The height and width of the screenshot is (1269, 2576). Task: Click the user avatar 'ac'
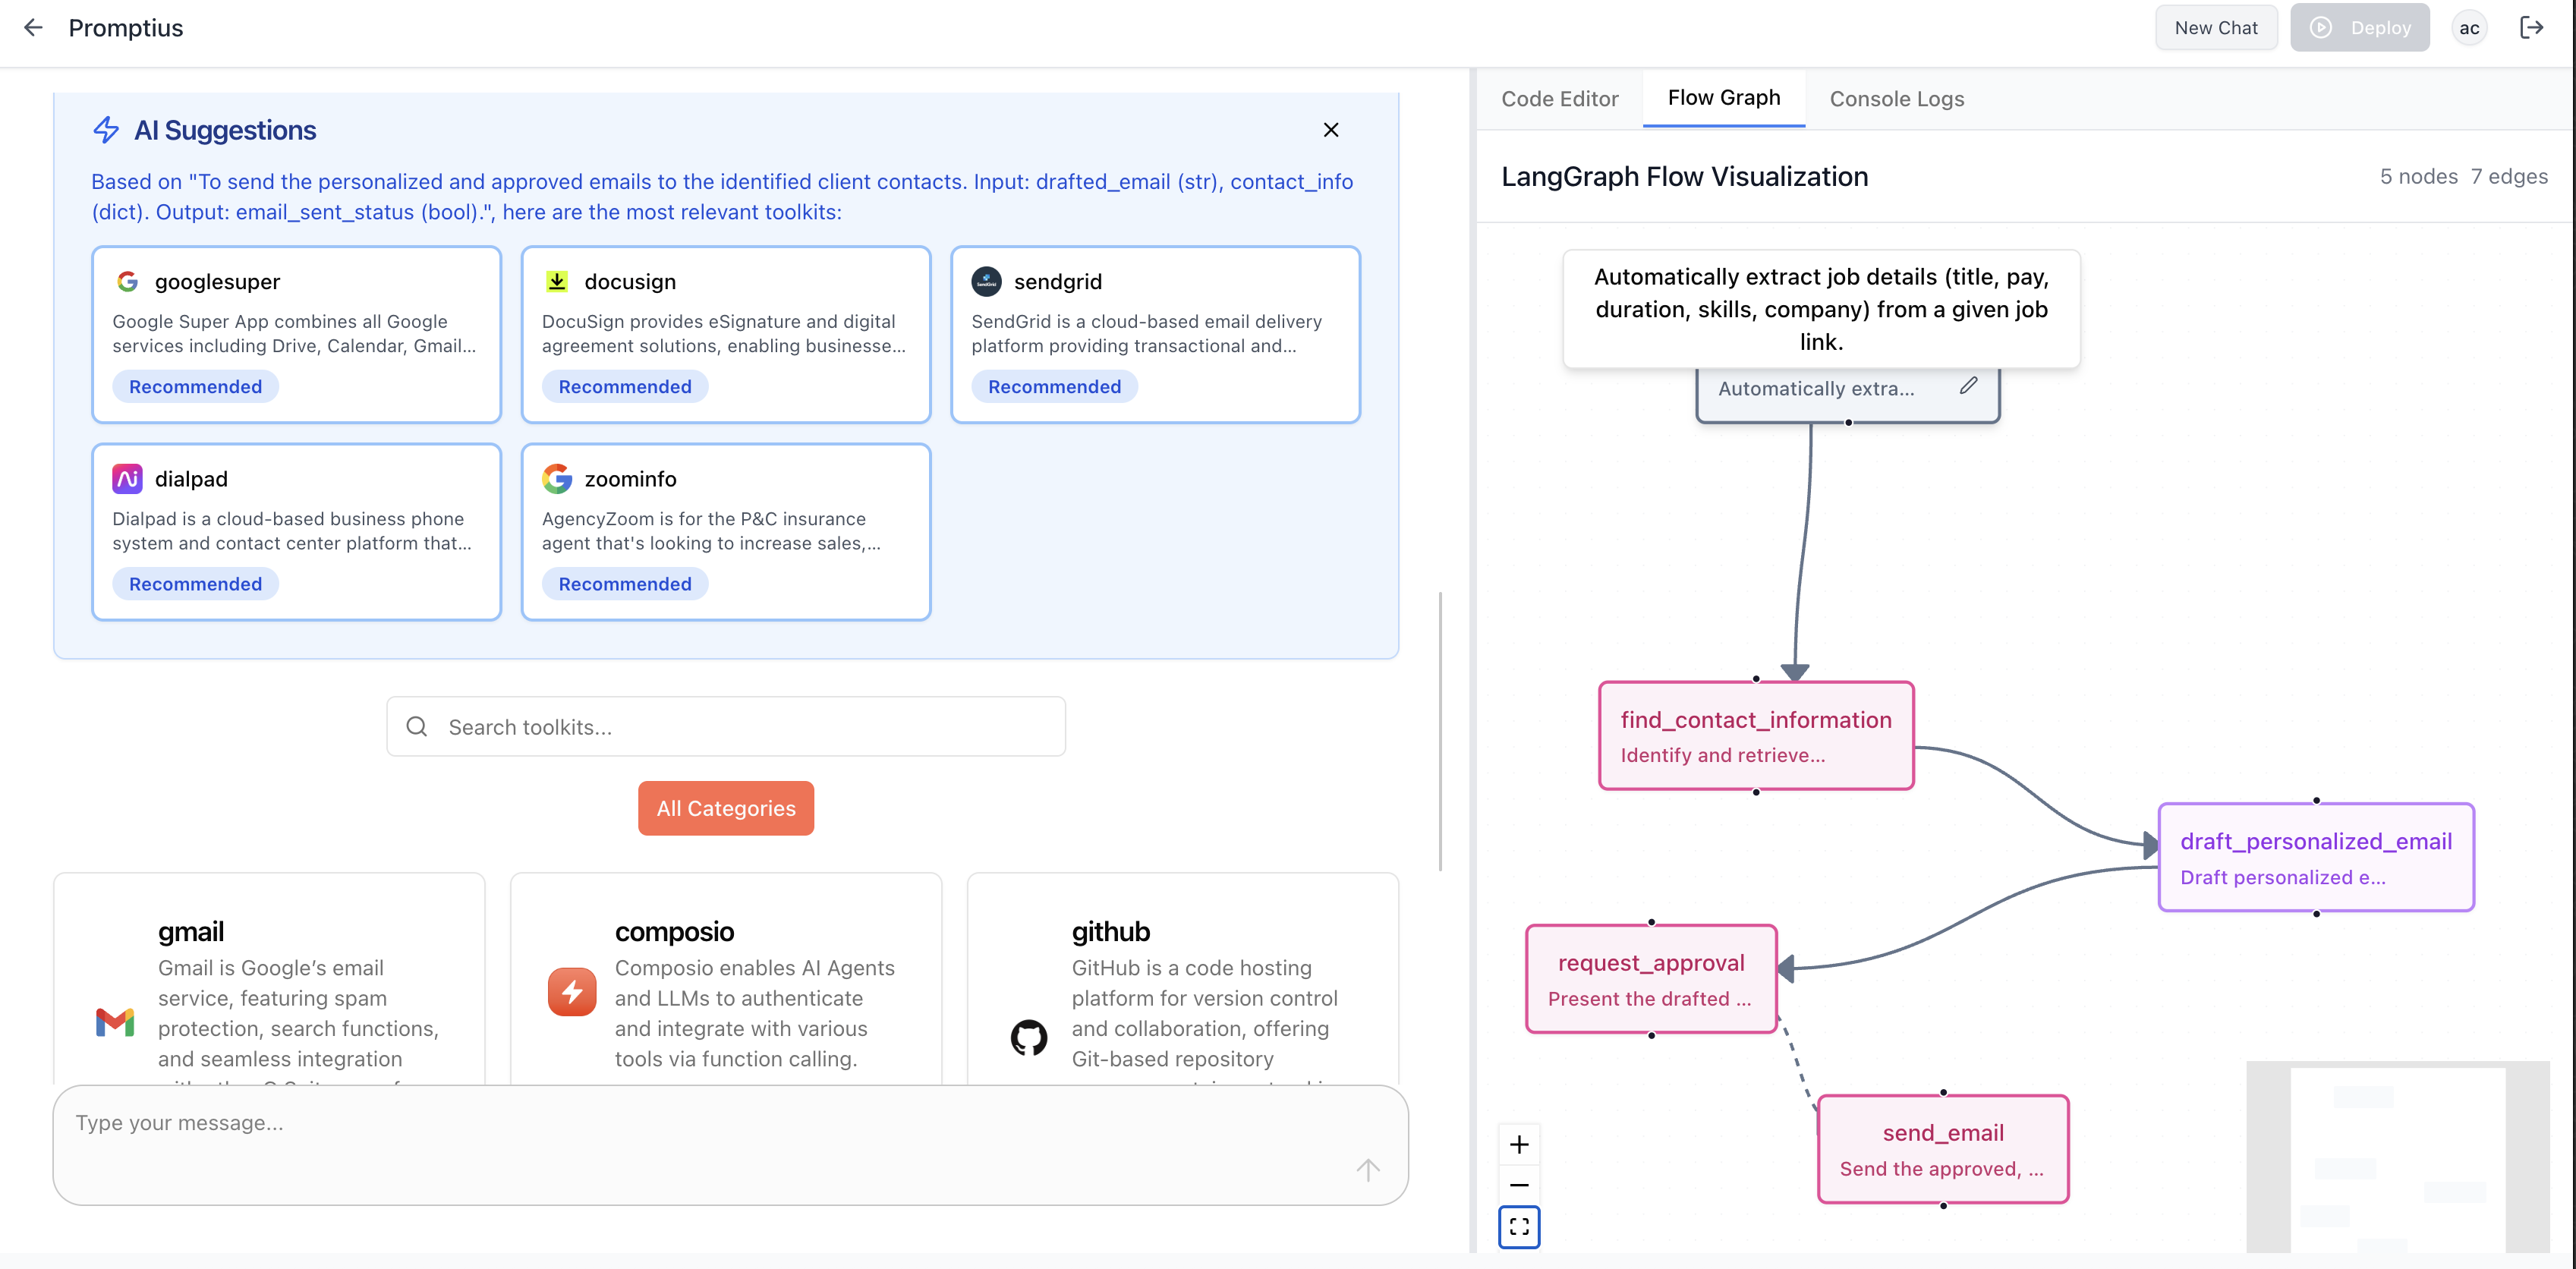point(2468,28)
